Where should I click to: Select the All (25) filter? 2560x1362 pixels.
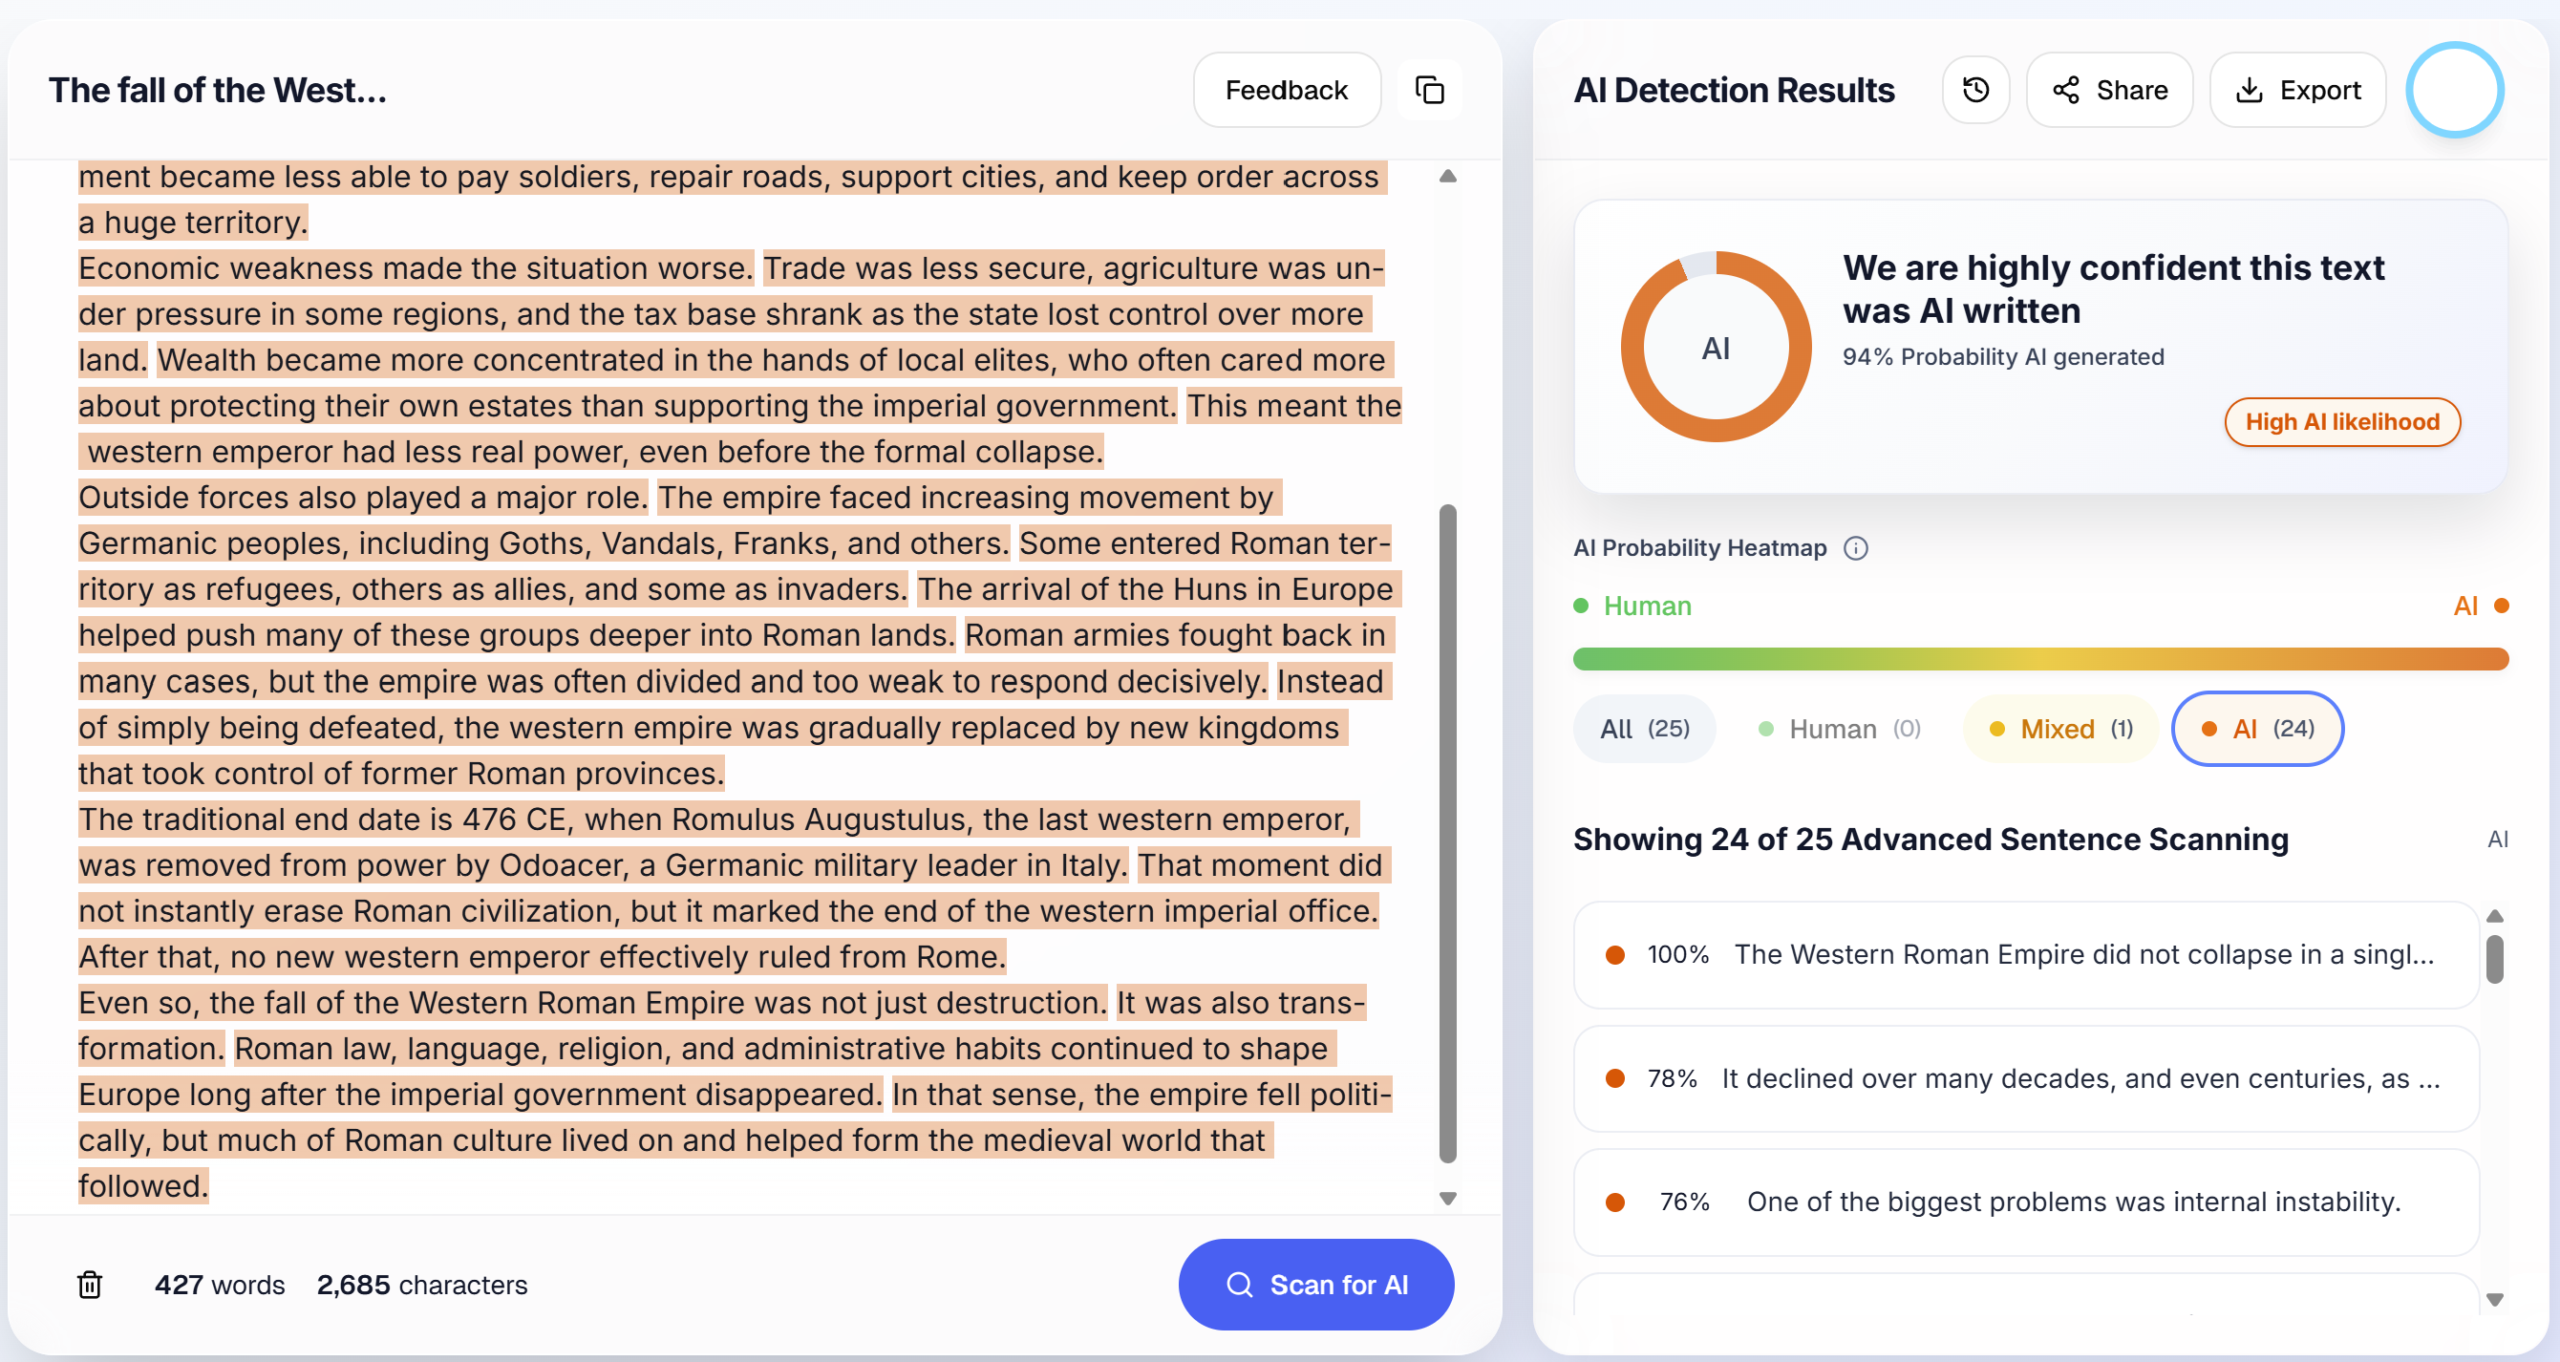[1645, 728]
